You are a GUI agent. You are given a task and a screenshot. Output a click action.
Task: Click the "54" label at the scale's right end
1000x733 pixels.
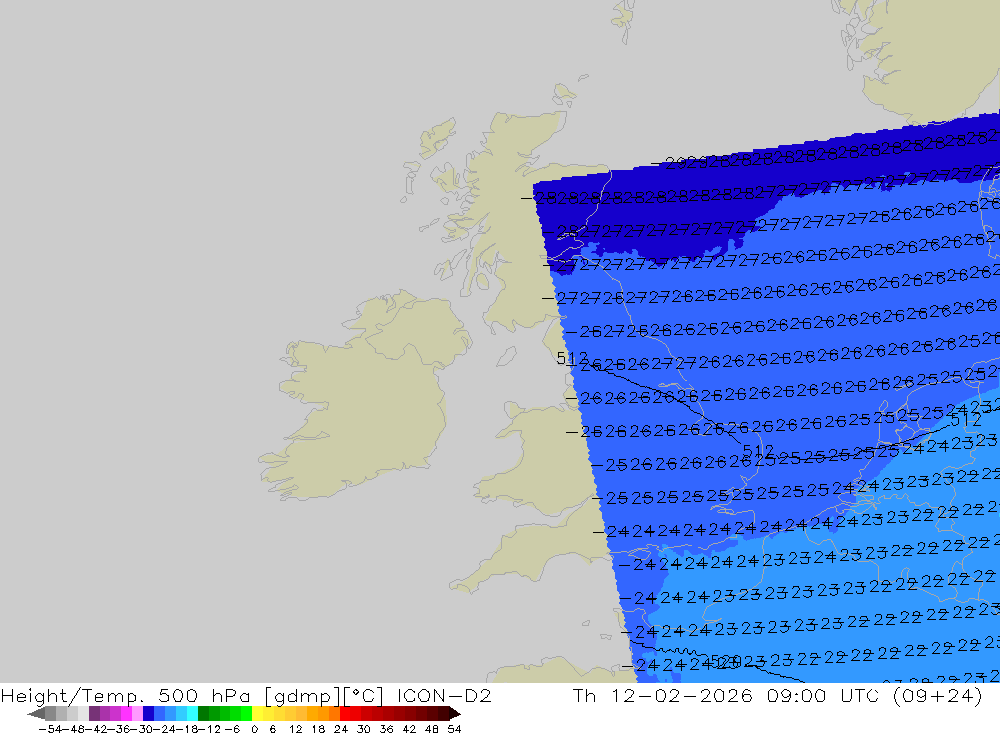pyautogui.click(x=454, y=729)
